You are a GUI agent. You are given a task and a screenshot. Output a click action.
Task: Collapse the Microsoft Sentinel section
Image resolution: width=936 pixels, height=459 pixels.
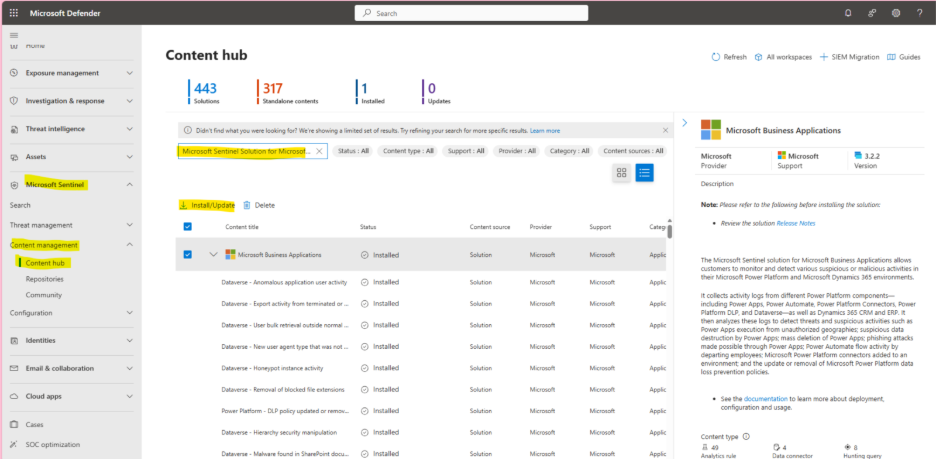[x=130, y=185]
